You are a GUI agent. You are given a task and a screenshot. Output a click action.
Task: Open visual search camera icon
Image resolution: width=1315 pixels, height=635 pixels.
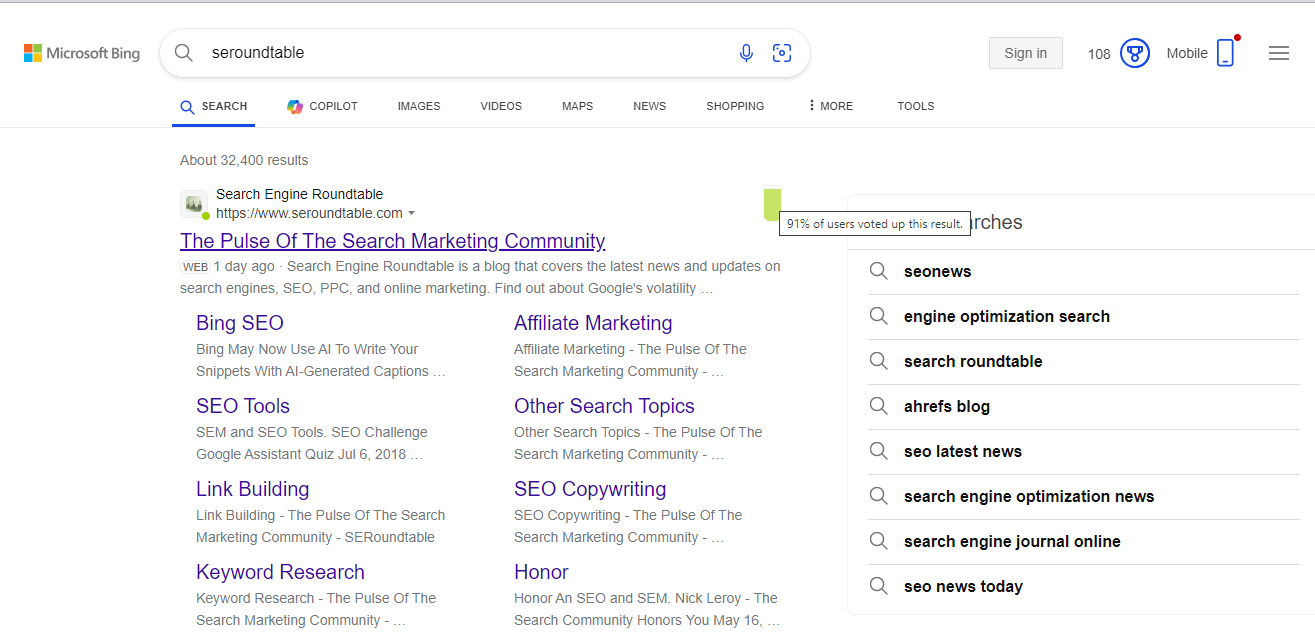click(x=782, y=53)
